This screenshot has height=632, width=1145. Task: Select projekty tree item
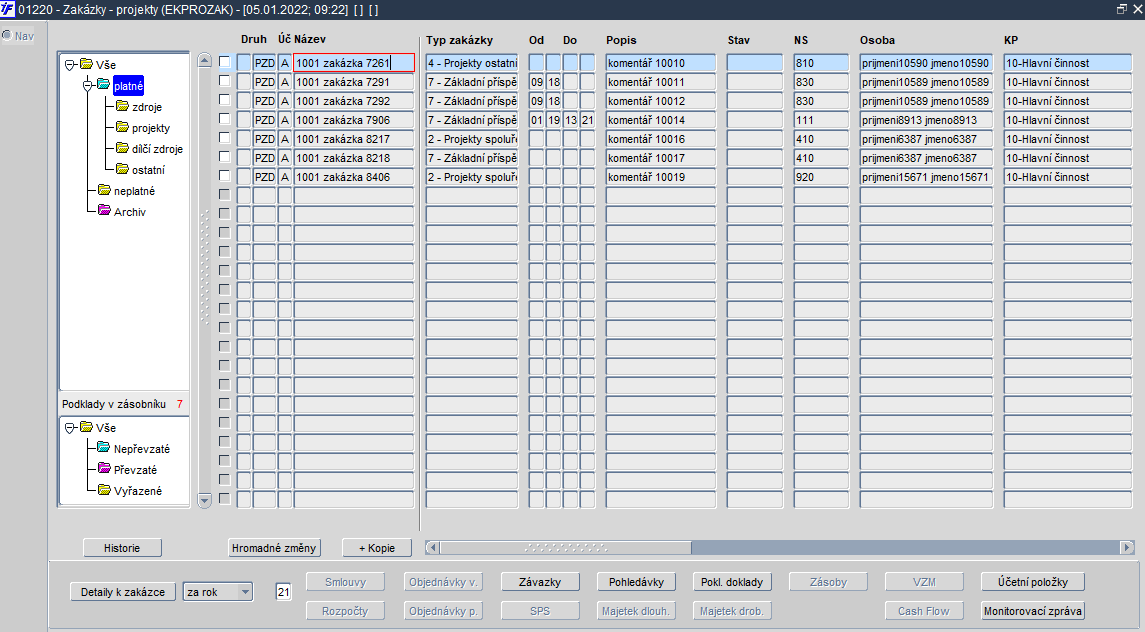pyautogui.click(x=151, y=129)
